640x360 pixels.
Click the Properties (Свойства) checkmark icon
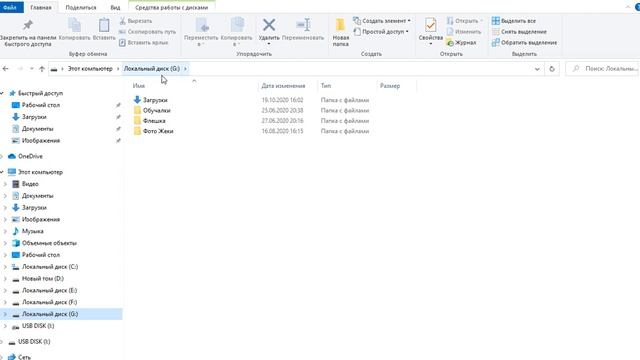pos(430,25)
